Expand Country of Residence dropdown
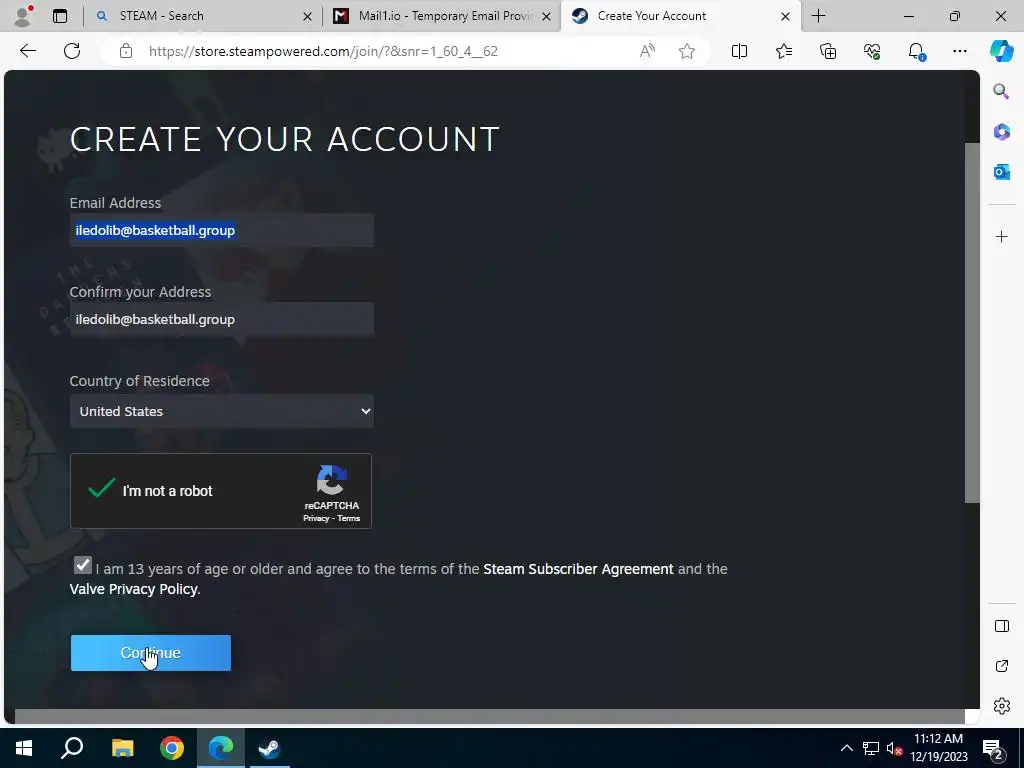 (221, 411)
